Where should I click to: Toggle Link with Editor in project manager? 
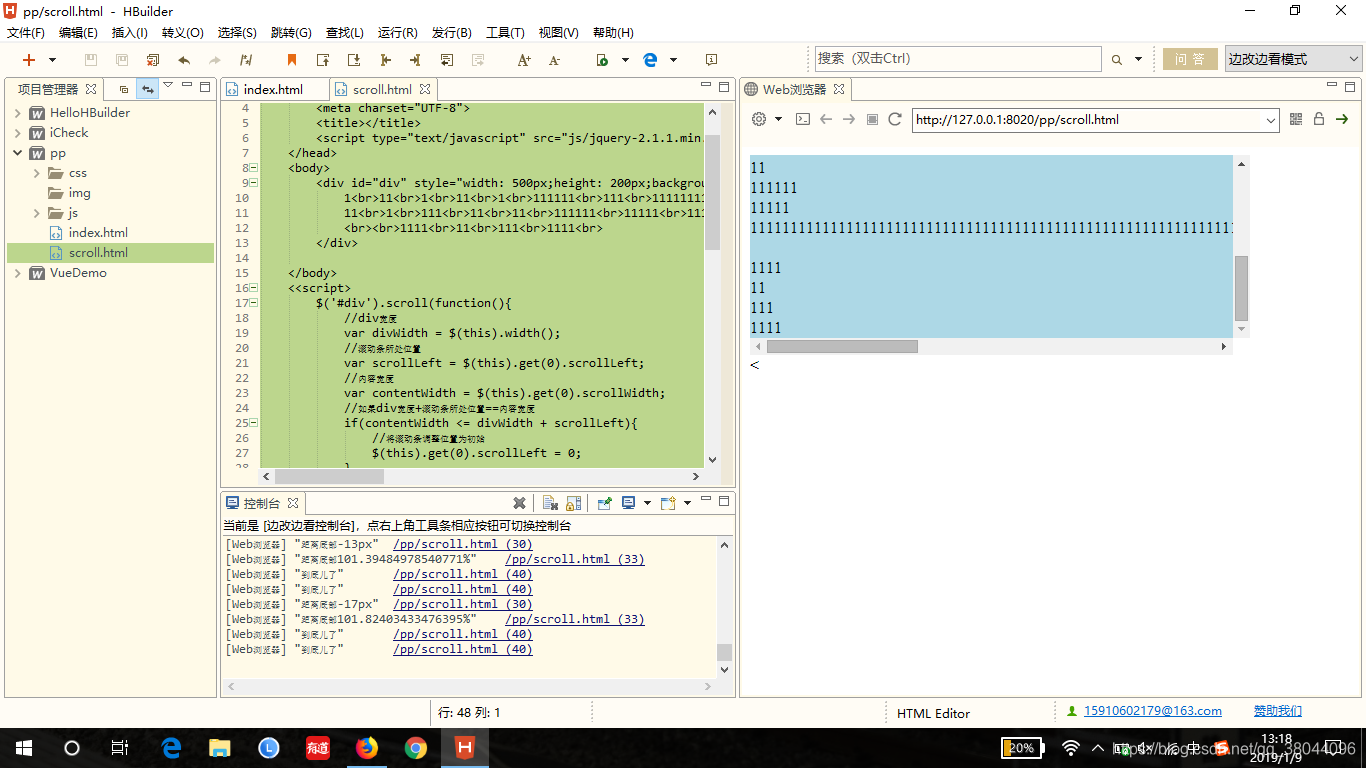147,89
